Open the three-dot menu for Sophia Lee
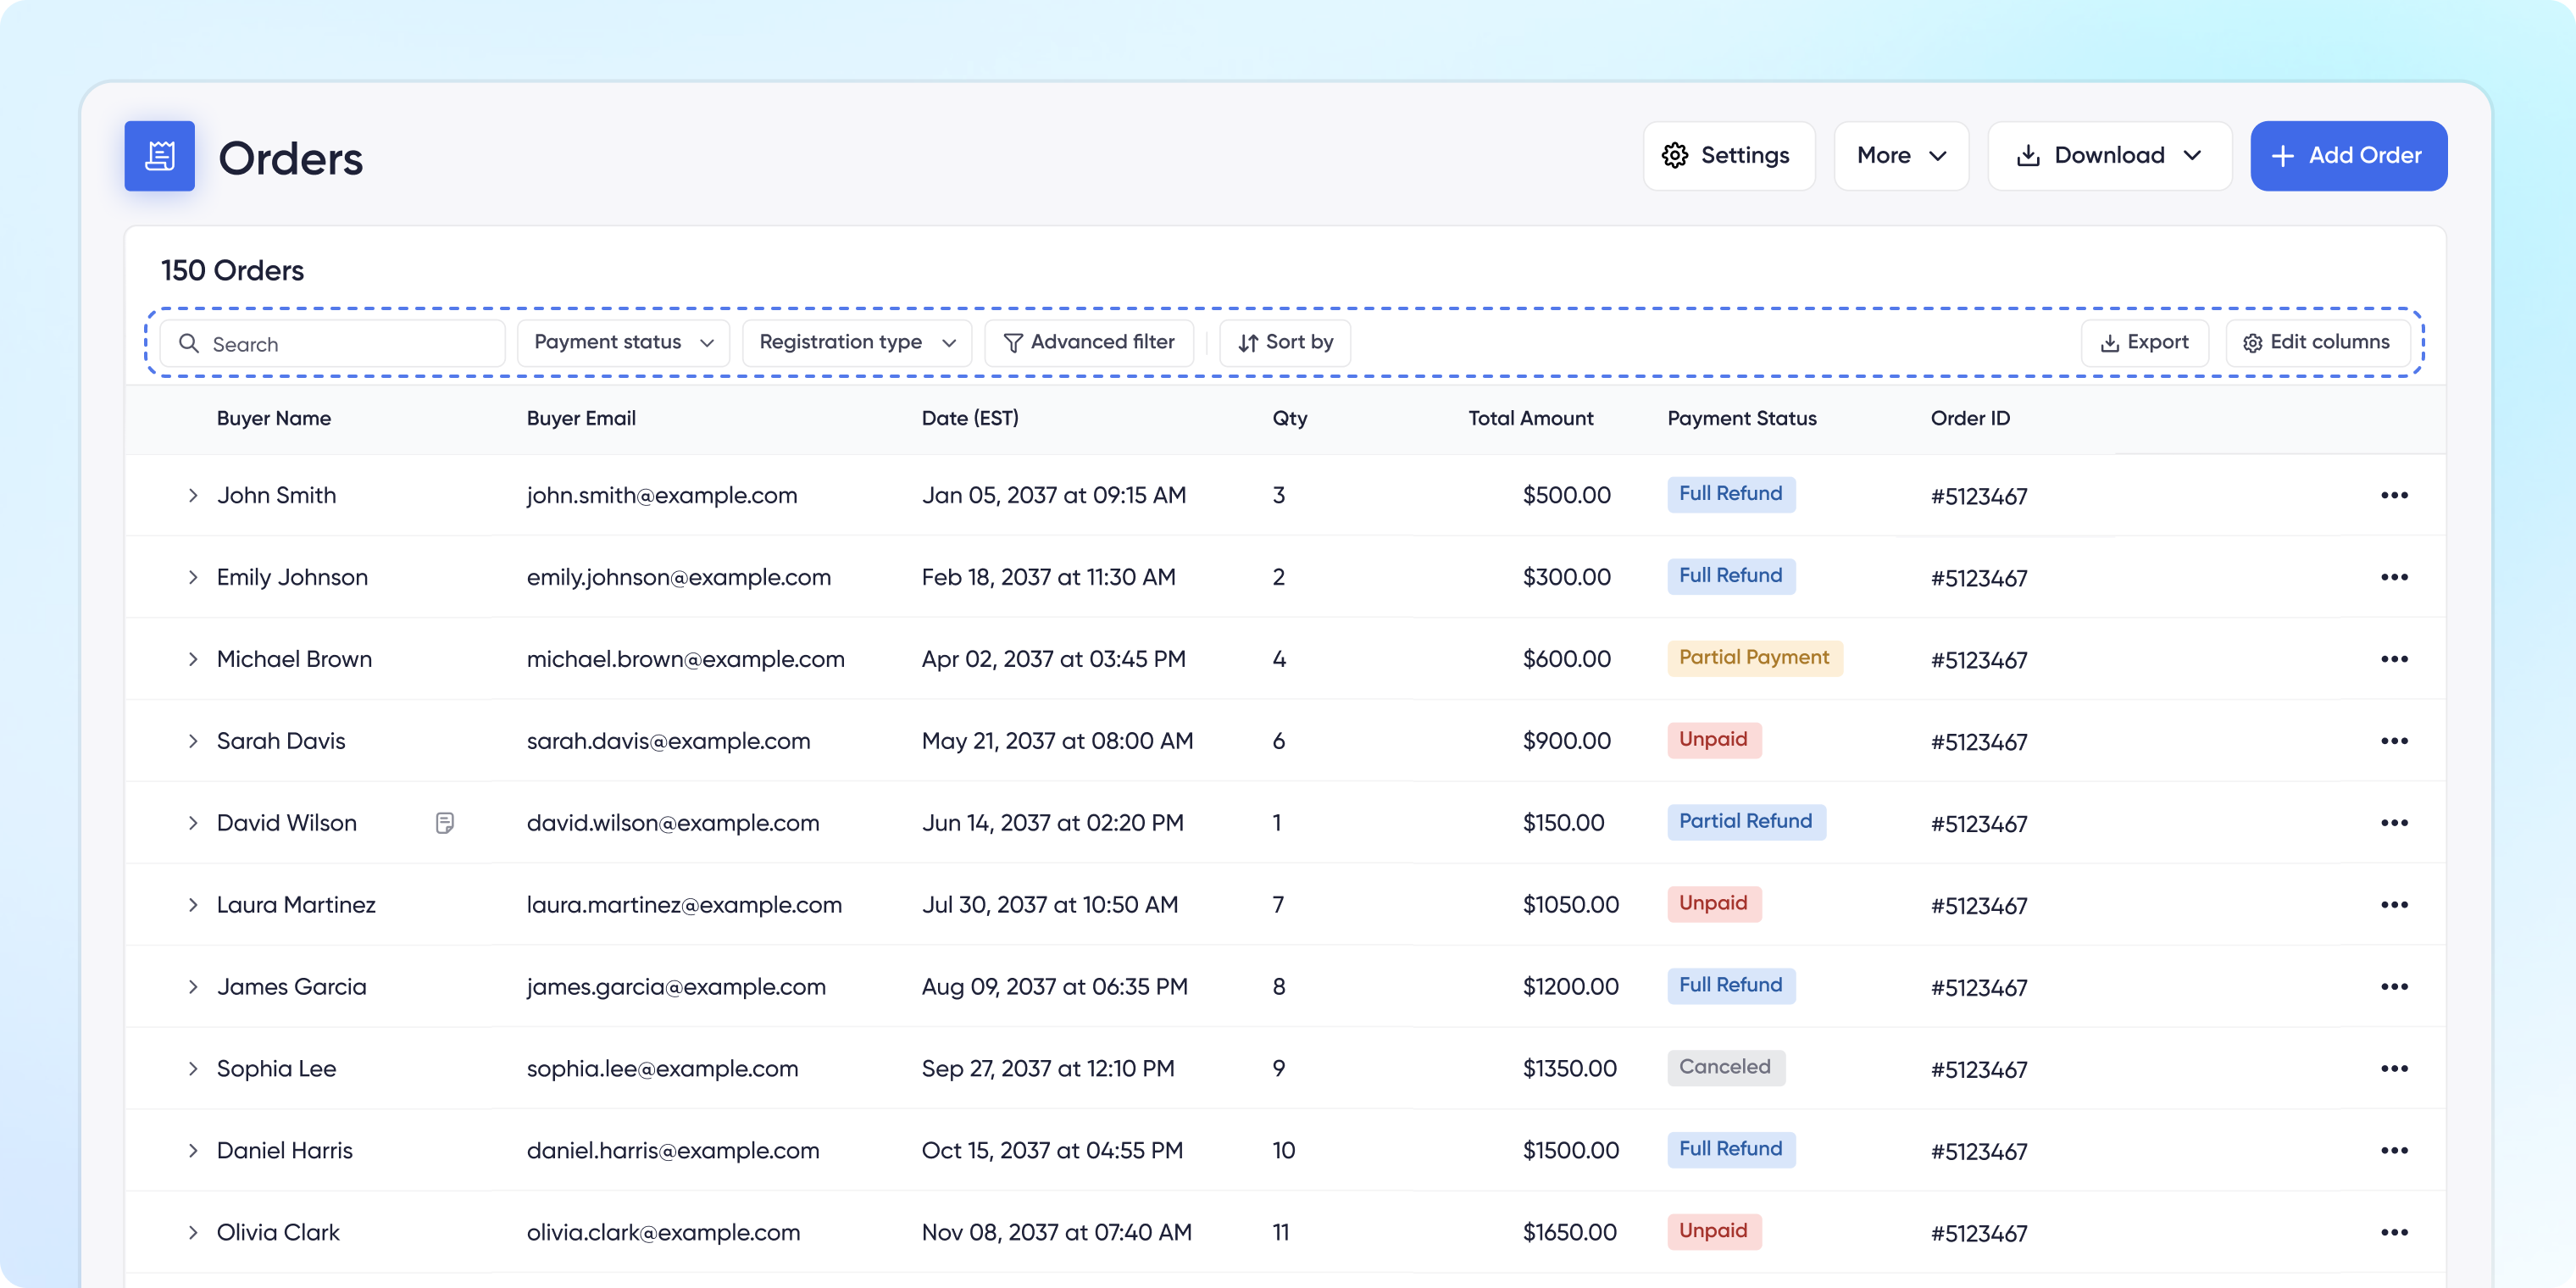 point(2394,1070)
